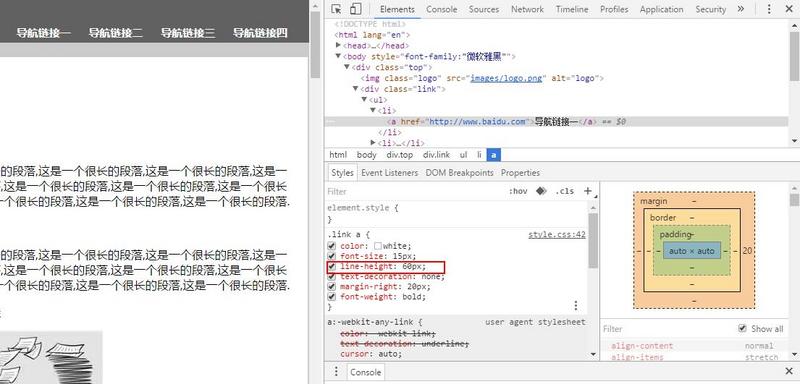Screen dimensions: 800x384
Task: Collapse the div class="link" node
Action: coord(356,89)
